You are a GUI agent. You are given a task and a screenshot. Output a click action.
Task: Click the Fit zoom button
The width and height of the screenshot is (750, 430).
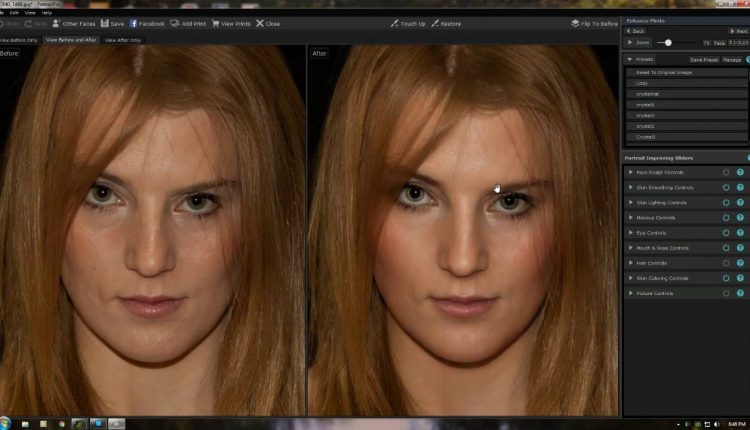pos(706,43)
